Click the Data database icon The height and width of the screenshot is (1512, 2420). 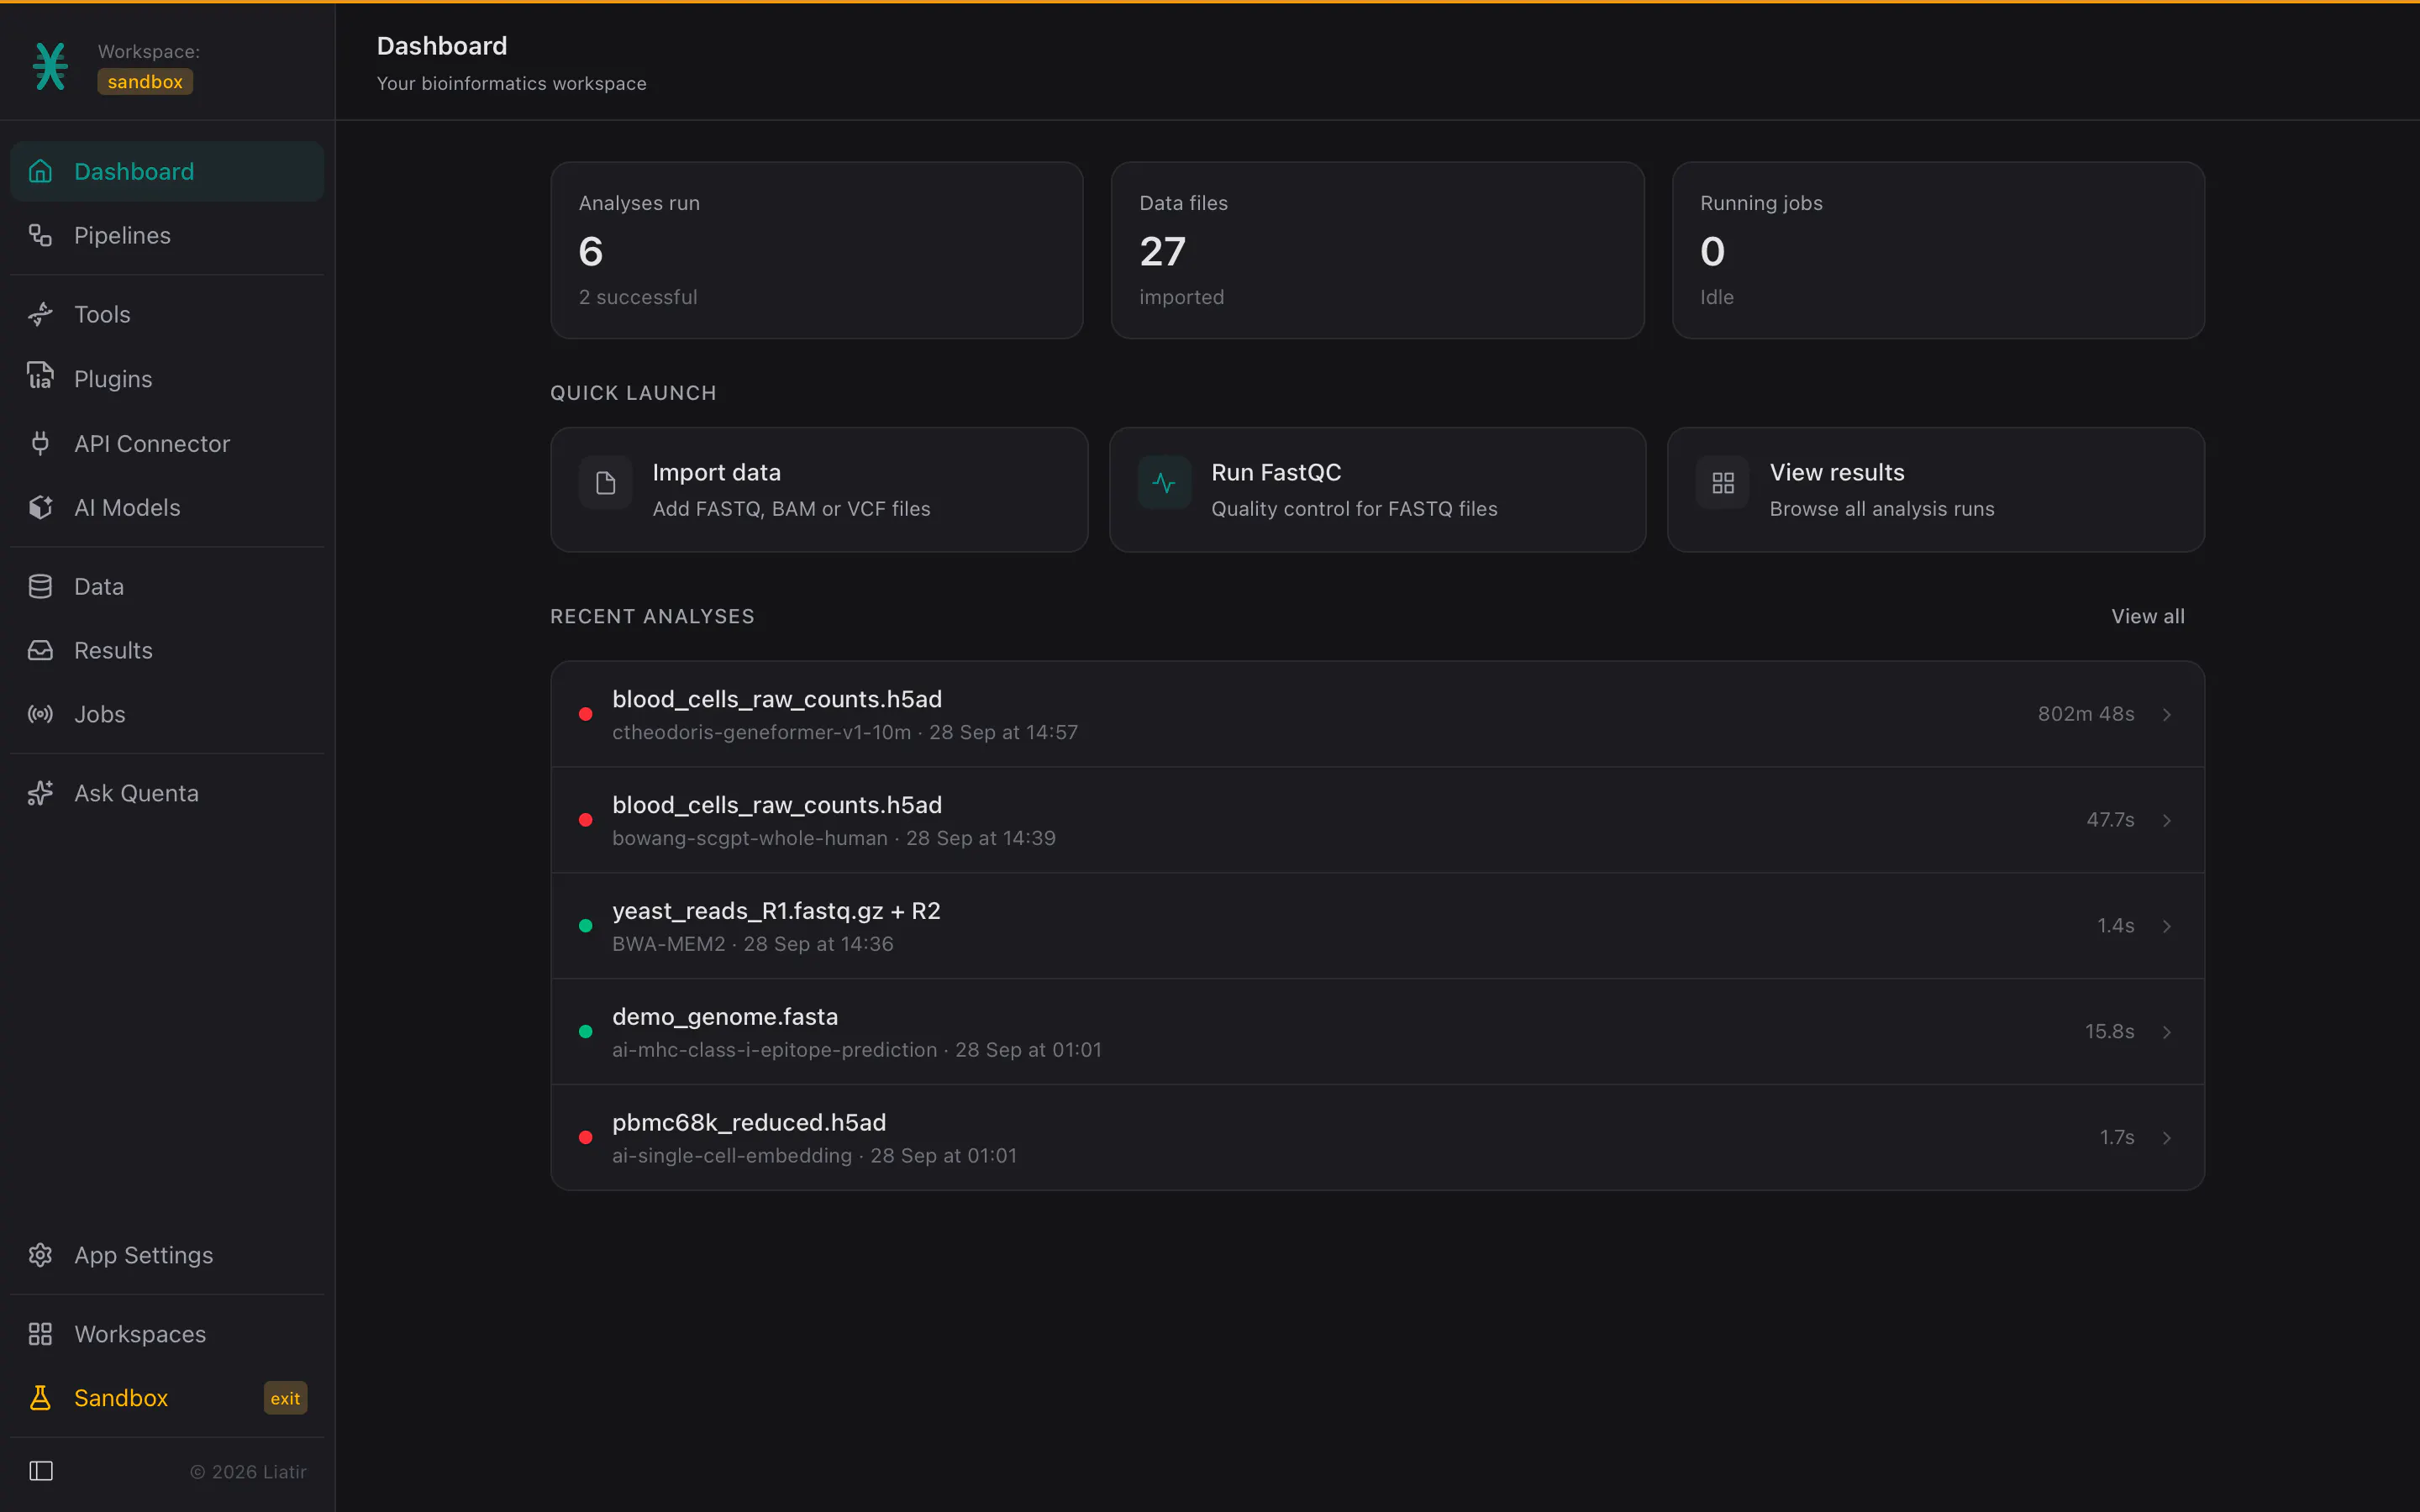click(x=40, y=586)
